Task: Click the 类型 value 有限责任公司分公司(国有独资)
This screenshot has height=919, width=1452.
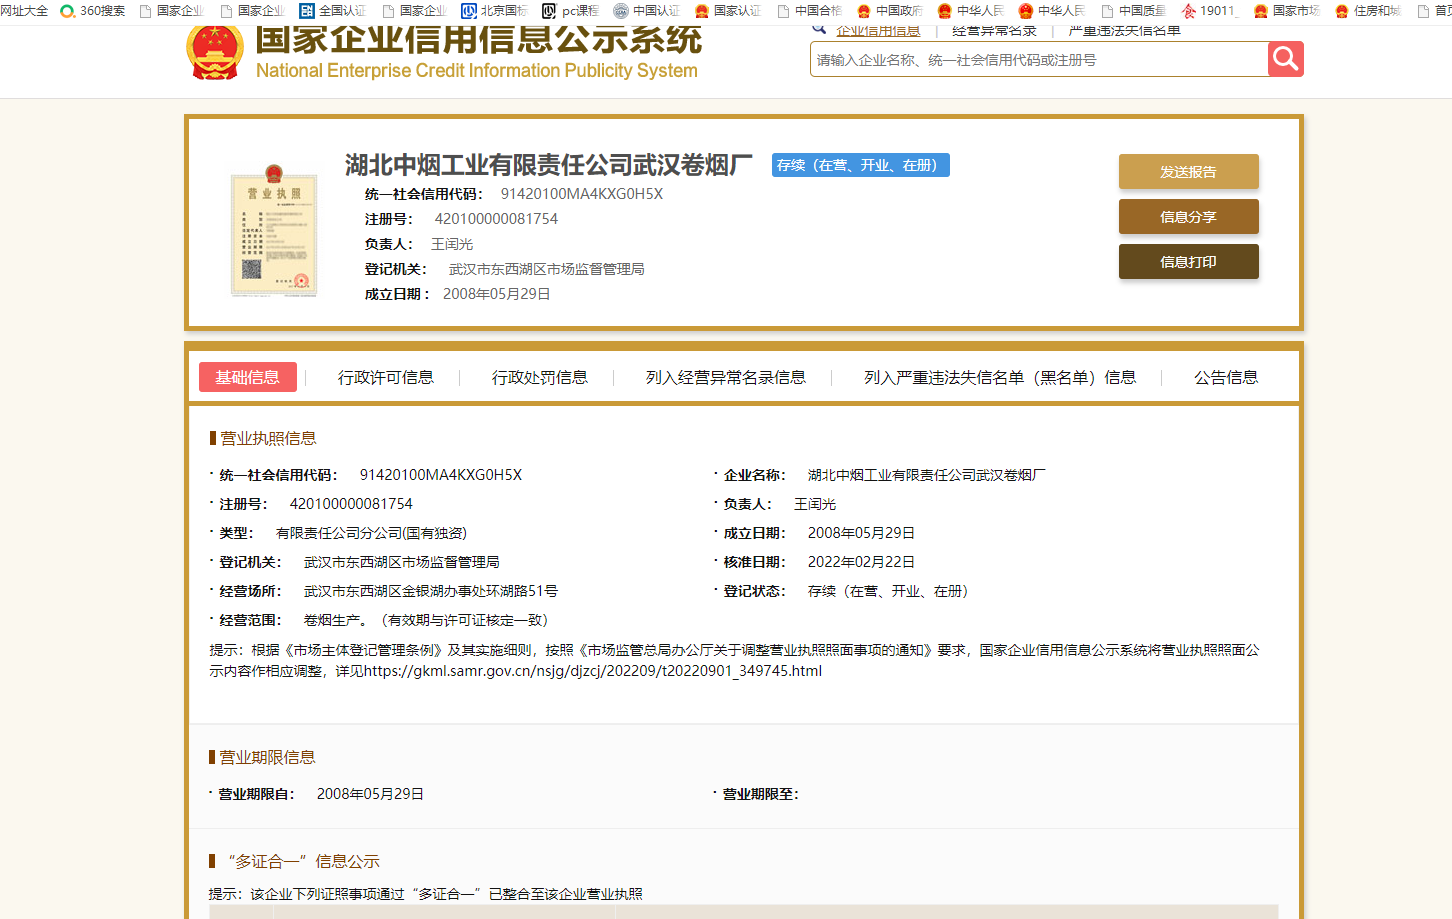Action: click(x=371, y=533)
